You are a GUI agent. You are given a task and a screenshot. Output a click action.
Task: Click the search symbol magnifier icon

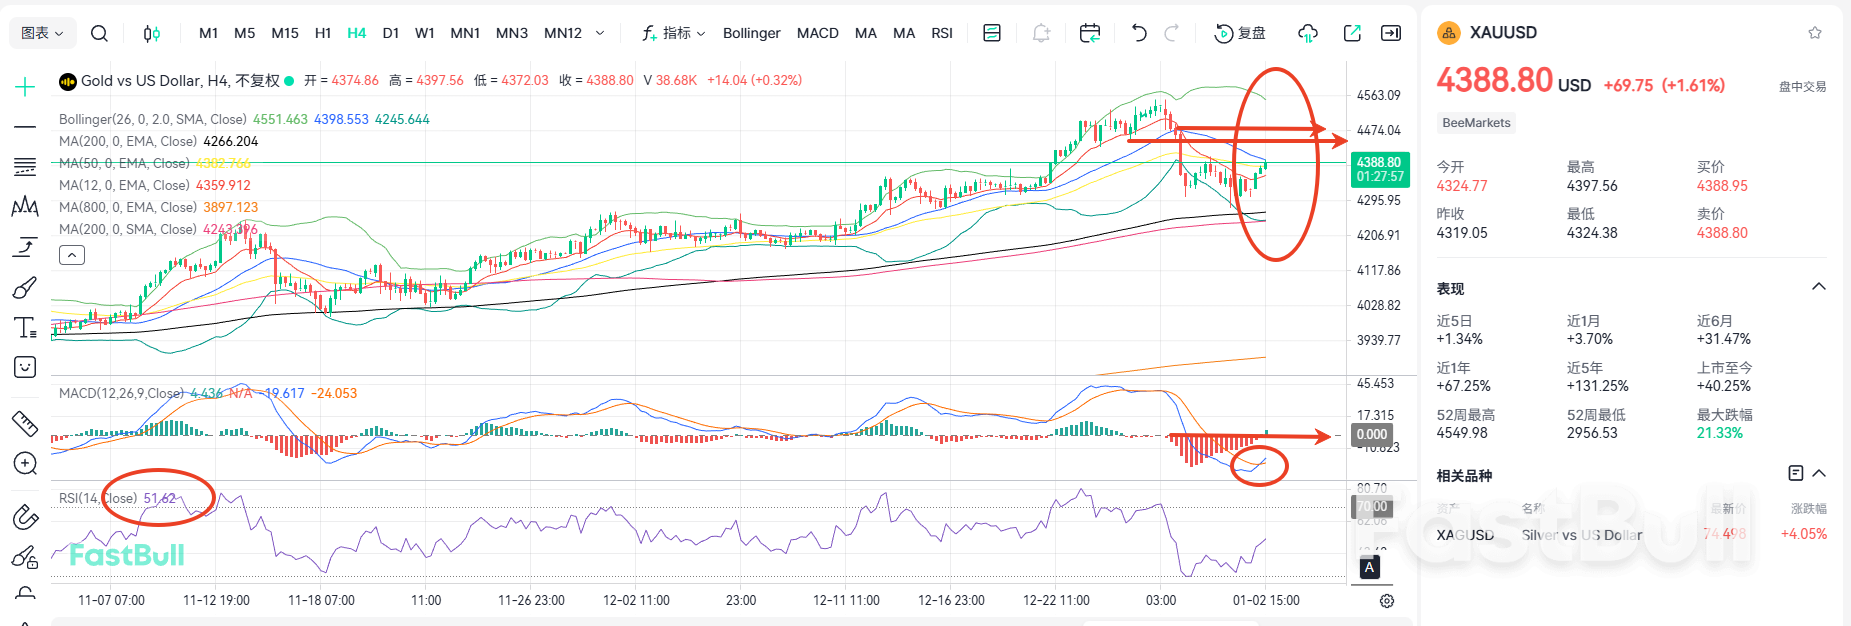click(99, 33)
